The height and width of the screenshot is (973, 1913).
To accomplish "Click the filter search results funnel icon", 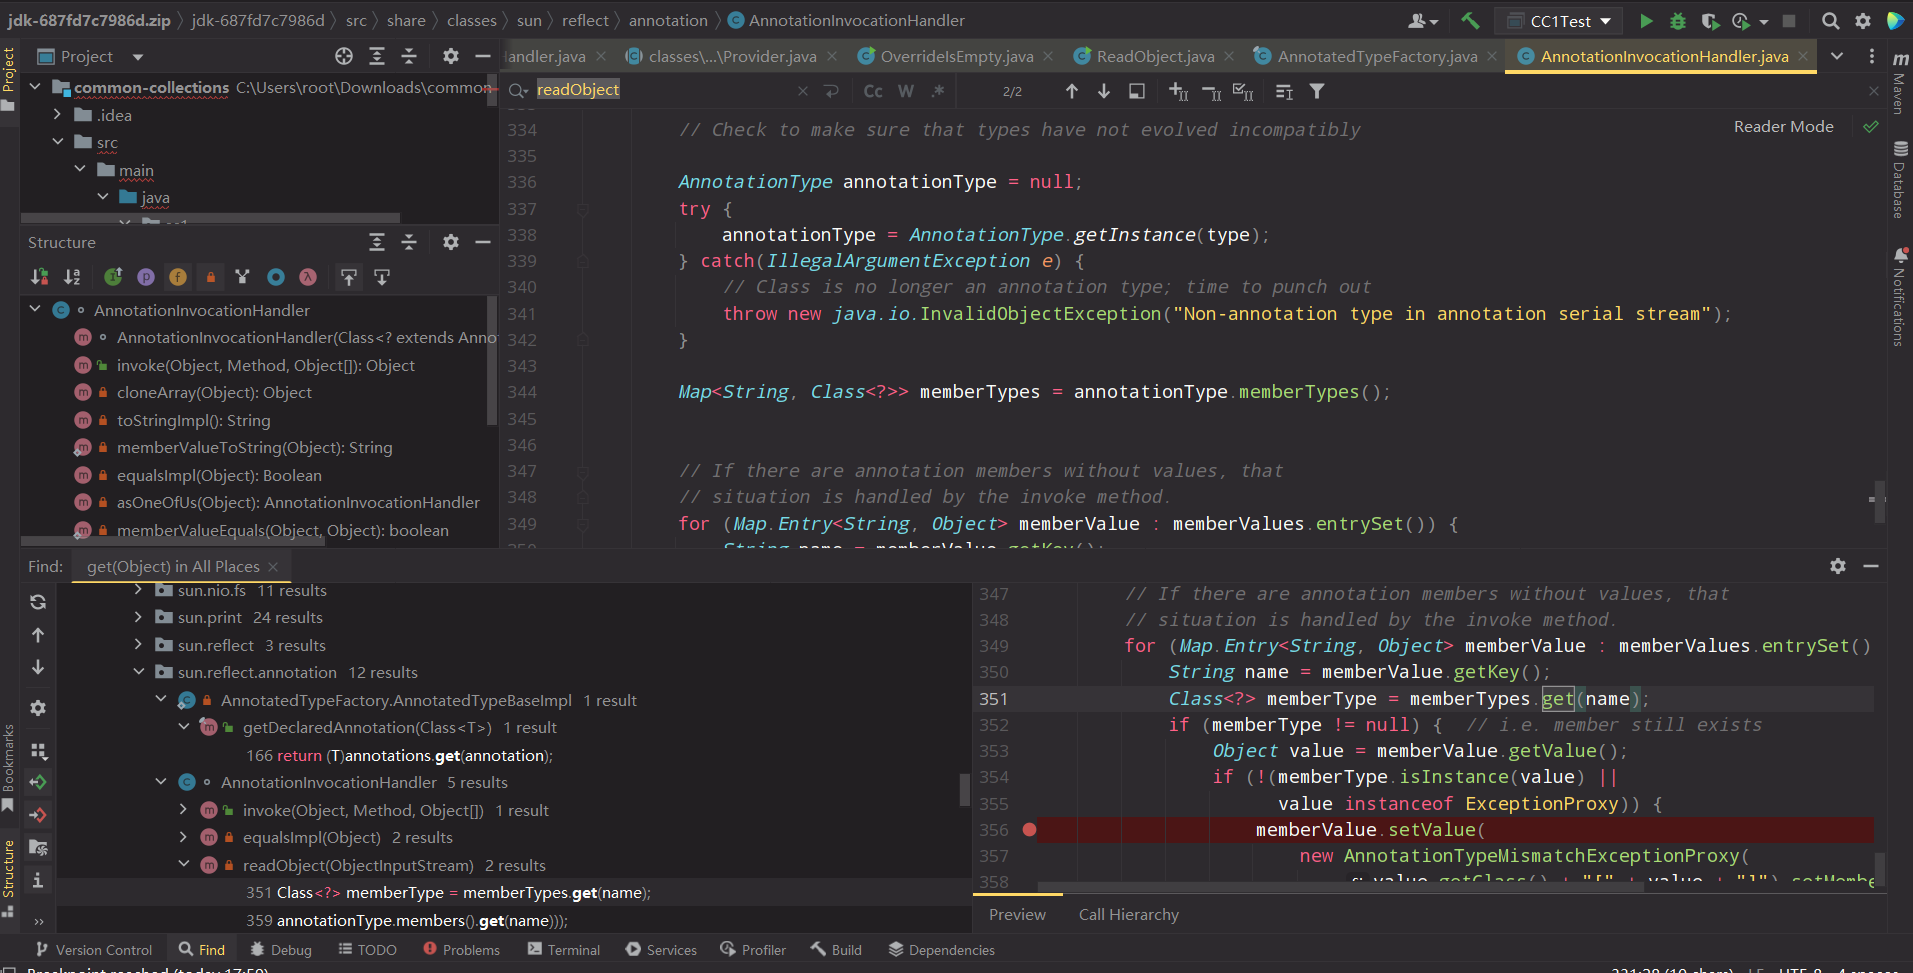I will pos(1317,91).
